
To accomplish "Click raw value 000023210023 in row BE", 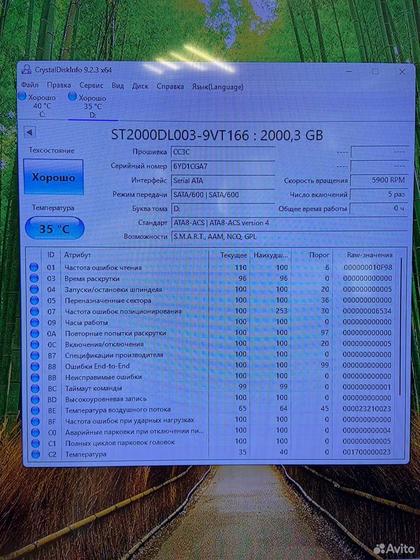I will [367, 409].
